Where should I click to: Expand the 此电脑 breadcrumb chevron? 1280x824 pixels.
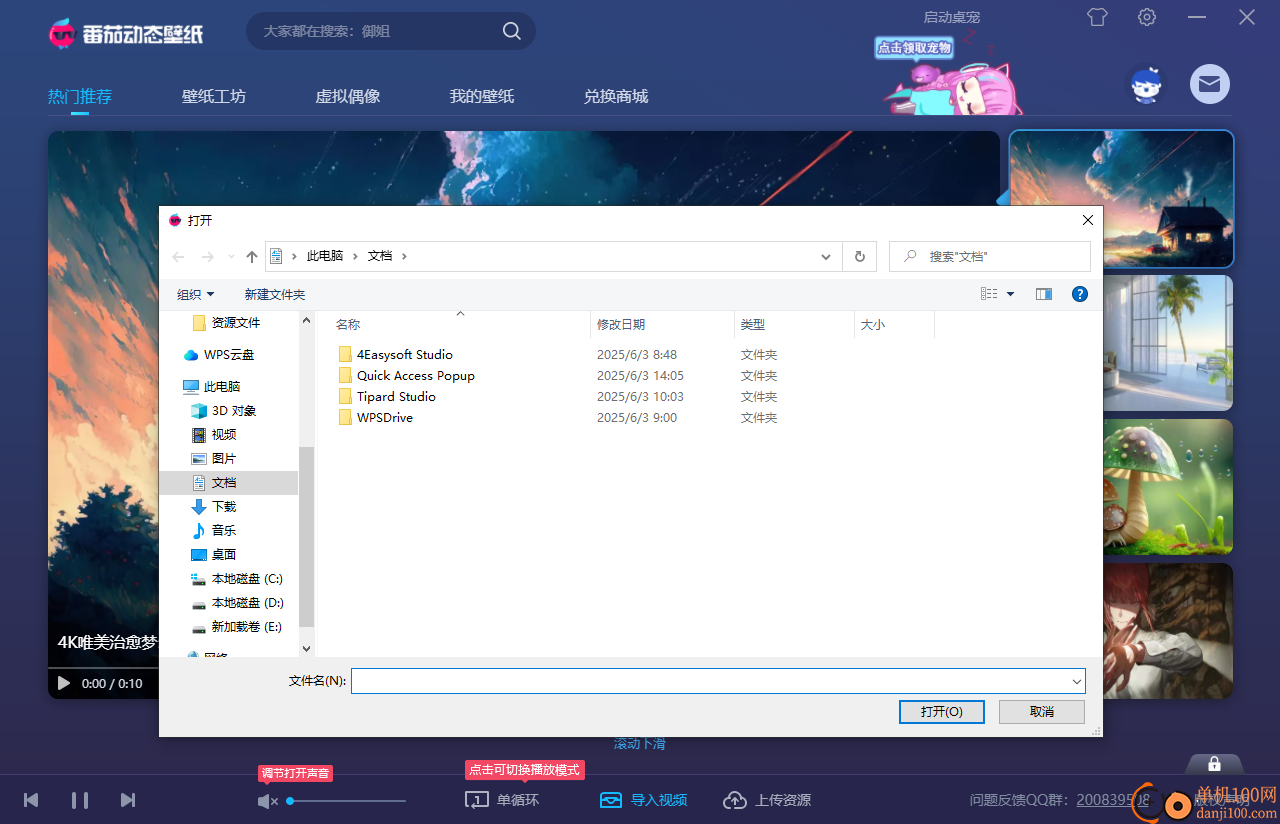(x=355, y=256)
